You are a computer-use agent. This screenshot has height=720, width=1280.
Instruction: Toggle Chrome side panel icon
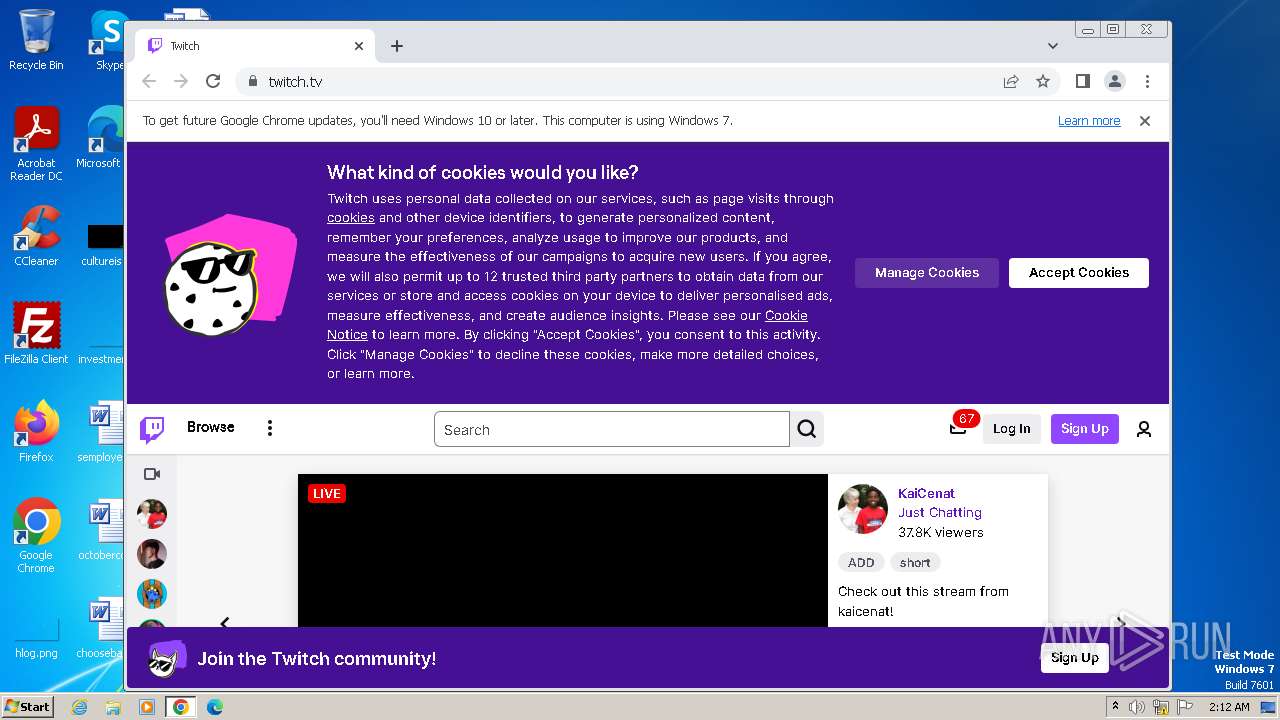[1083, 81]
